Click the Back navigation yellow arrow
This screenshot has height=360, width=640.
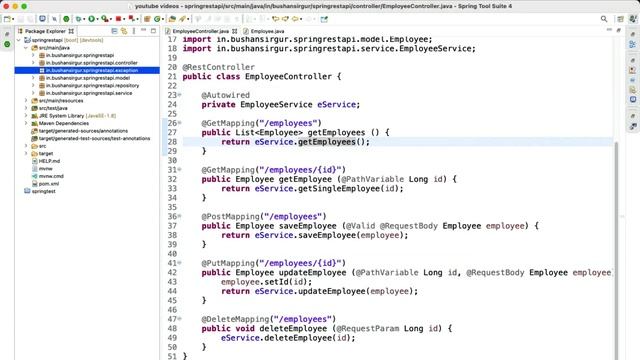pyautogui.click(x=295, y=19)
